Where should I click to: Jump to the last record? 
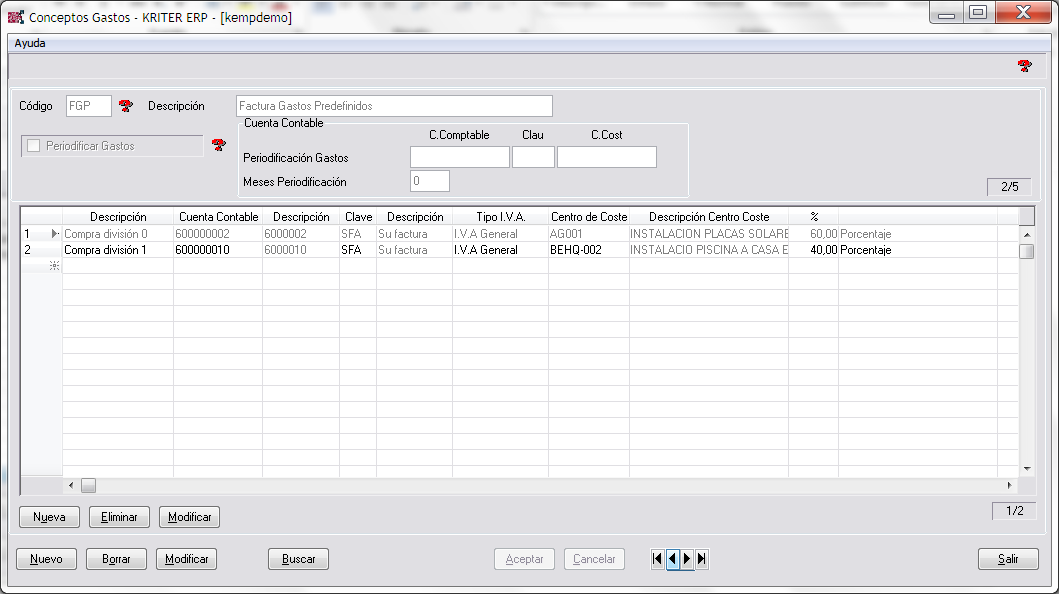click(x=702, y=559)
